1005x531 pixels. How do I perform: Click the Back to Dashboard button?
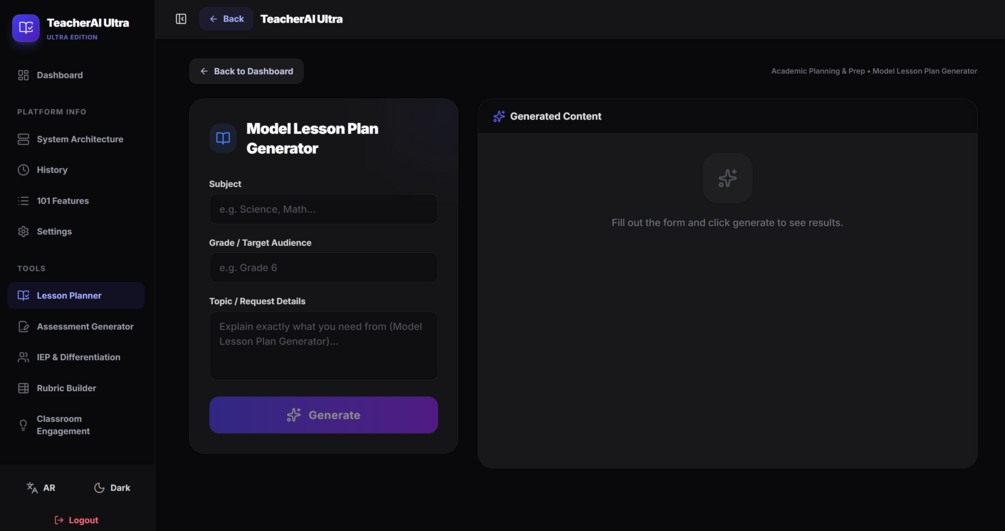246,71
